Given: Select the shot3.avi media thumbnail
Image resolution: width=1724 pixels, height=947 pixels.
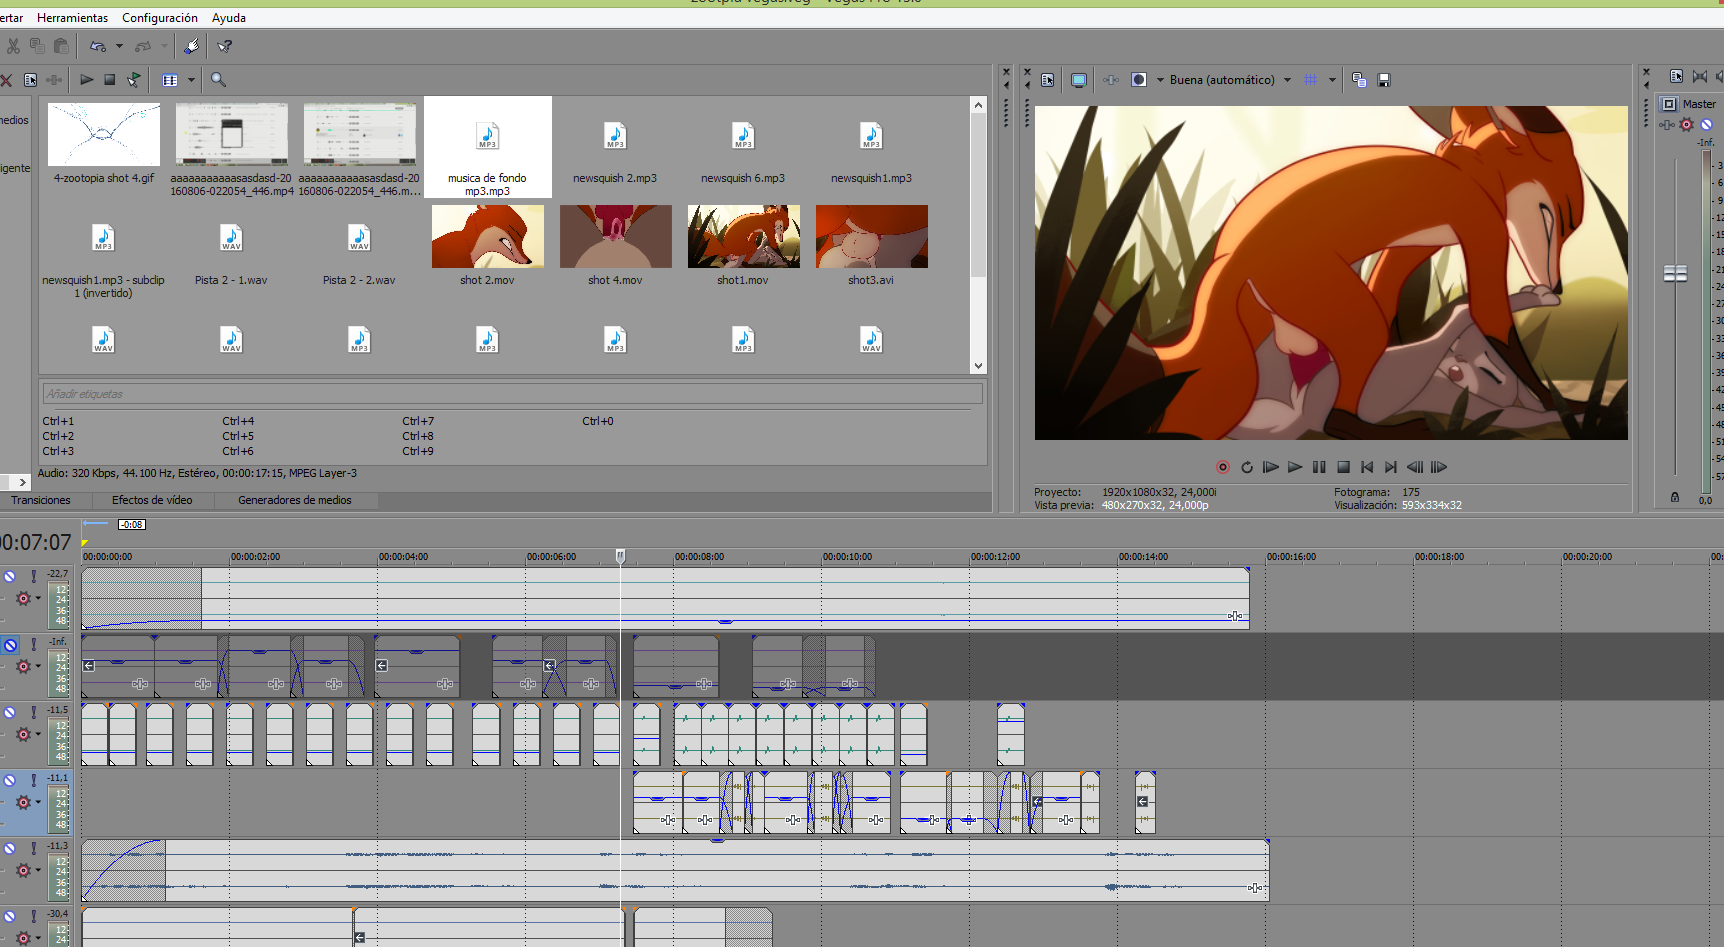Looking at the screenshot, I should click(872, 236).
